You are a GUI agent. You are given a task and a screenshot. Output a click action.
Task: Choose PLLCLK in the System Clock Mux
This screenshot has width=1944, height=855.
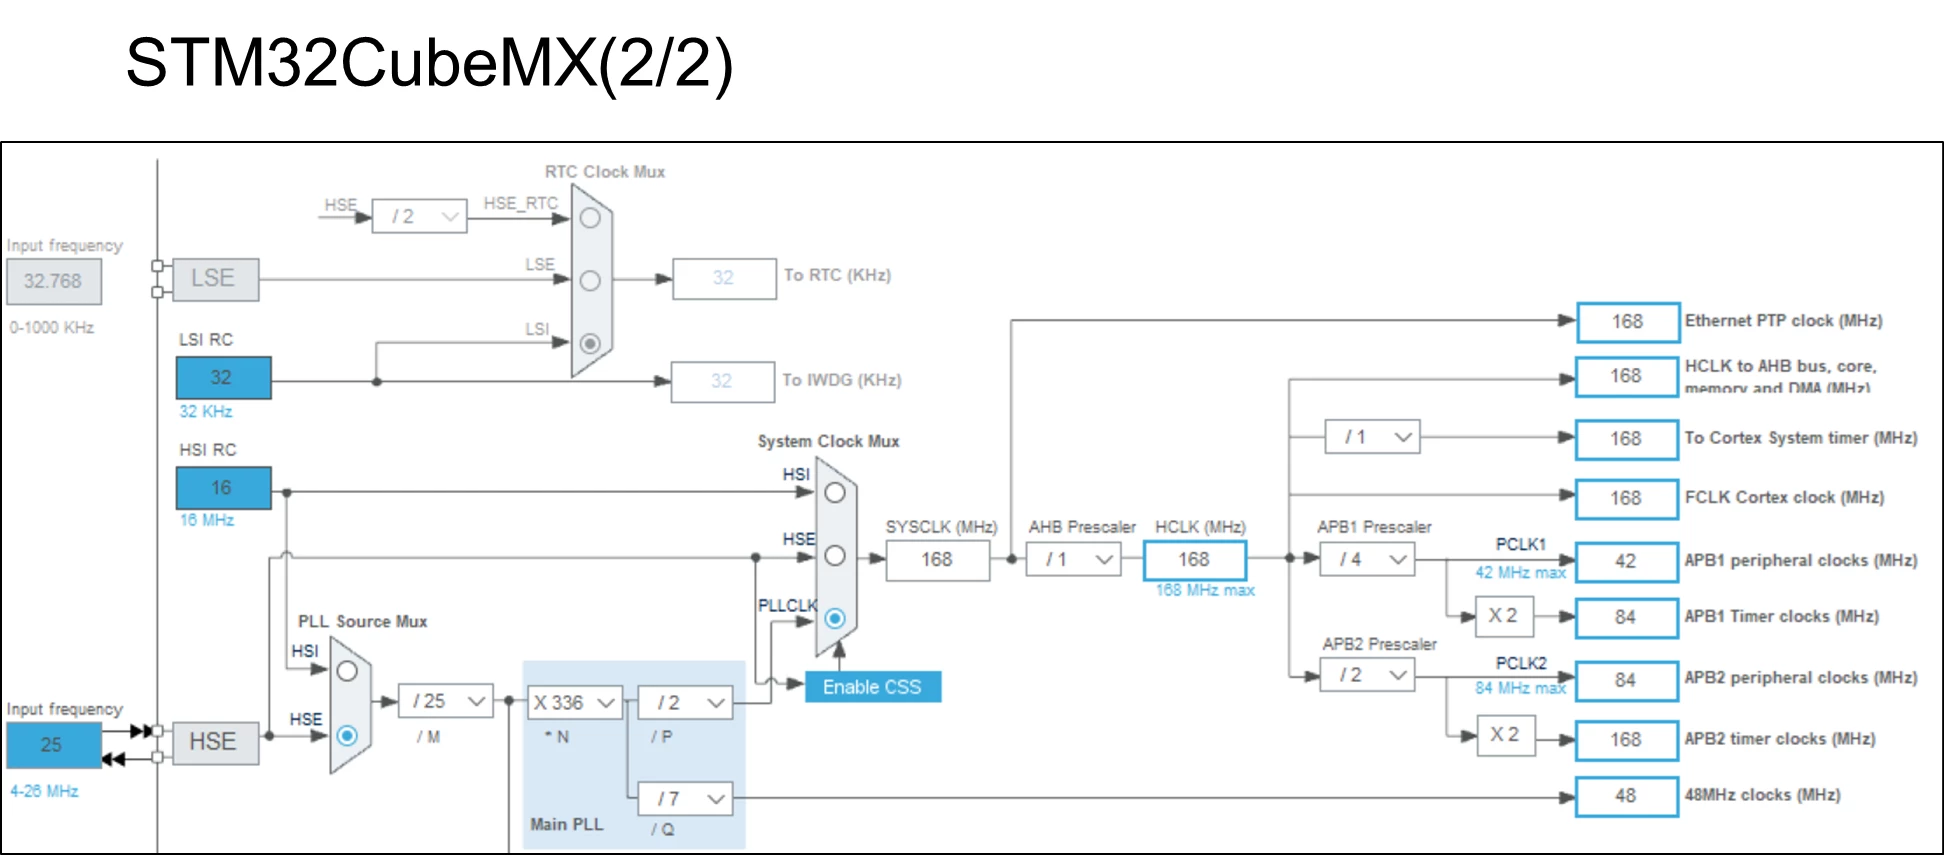[x=835, y=619]
